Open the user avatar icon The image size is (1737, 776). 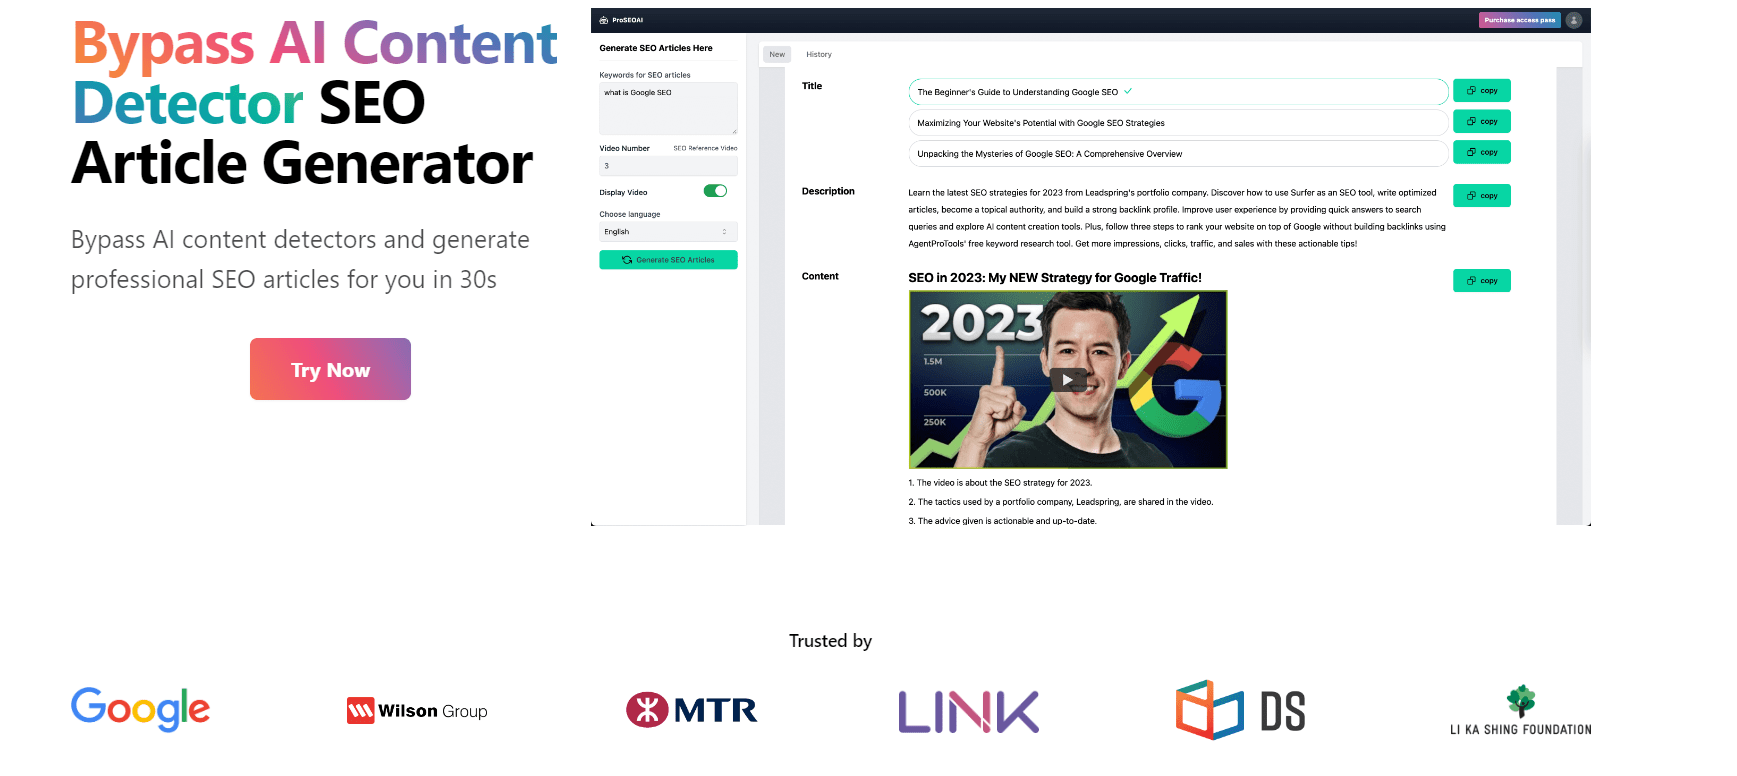click(1573, 20)
